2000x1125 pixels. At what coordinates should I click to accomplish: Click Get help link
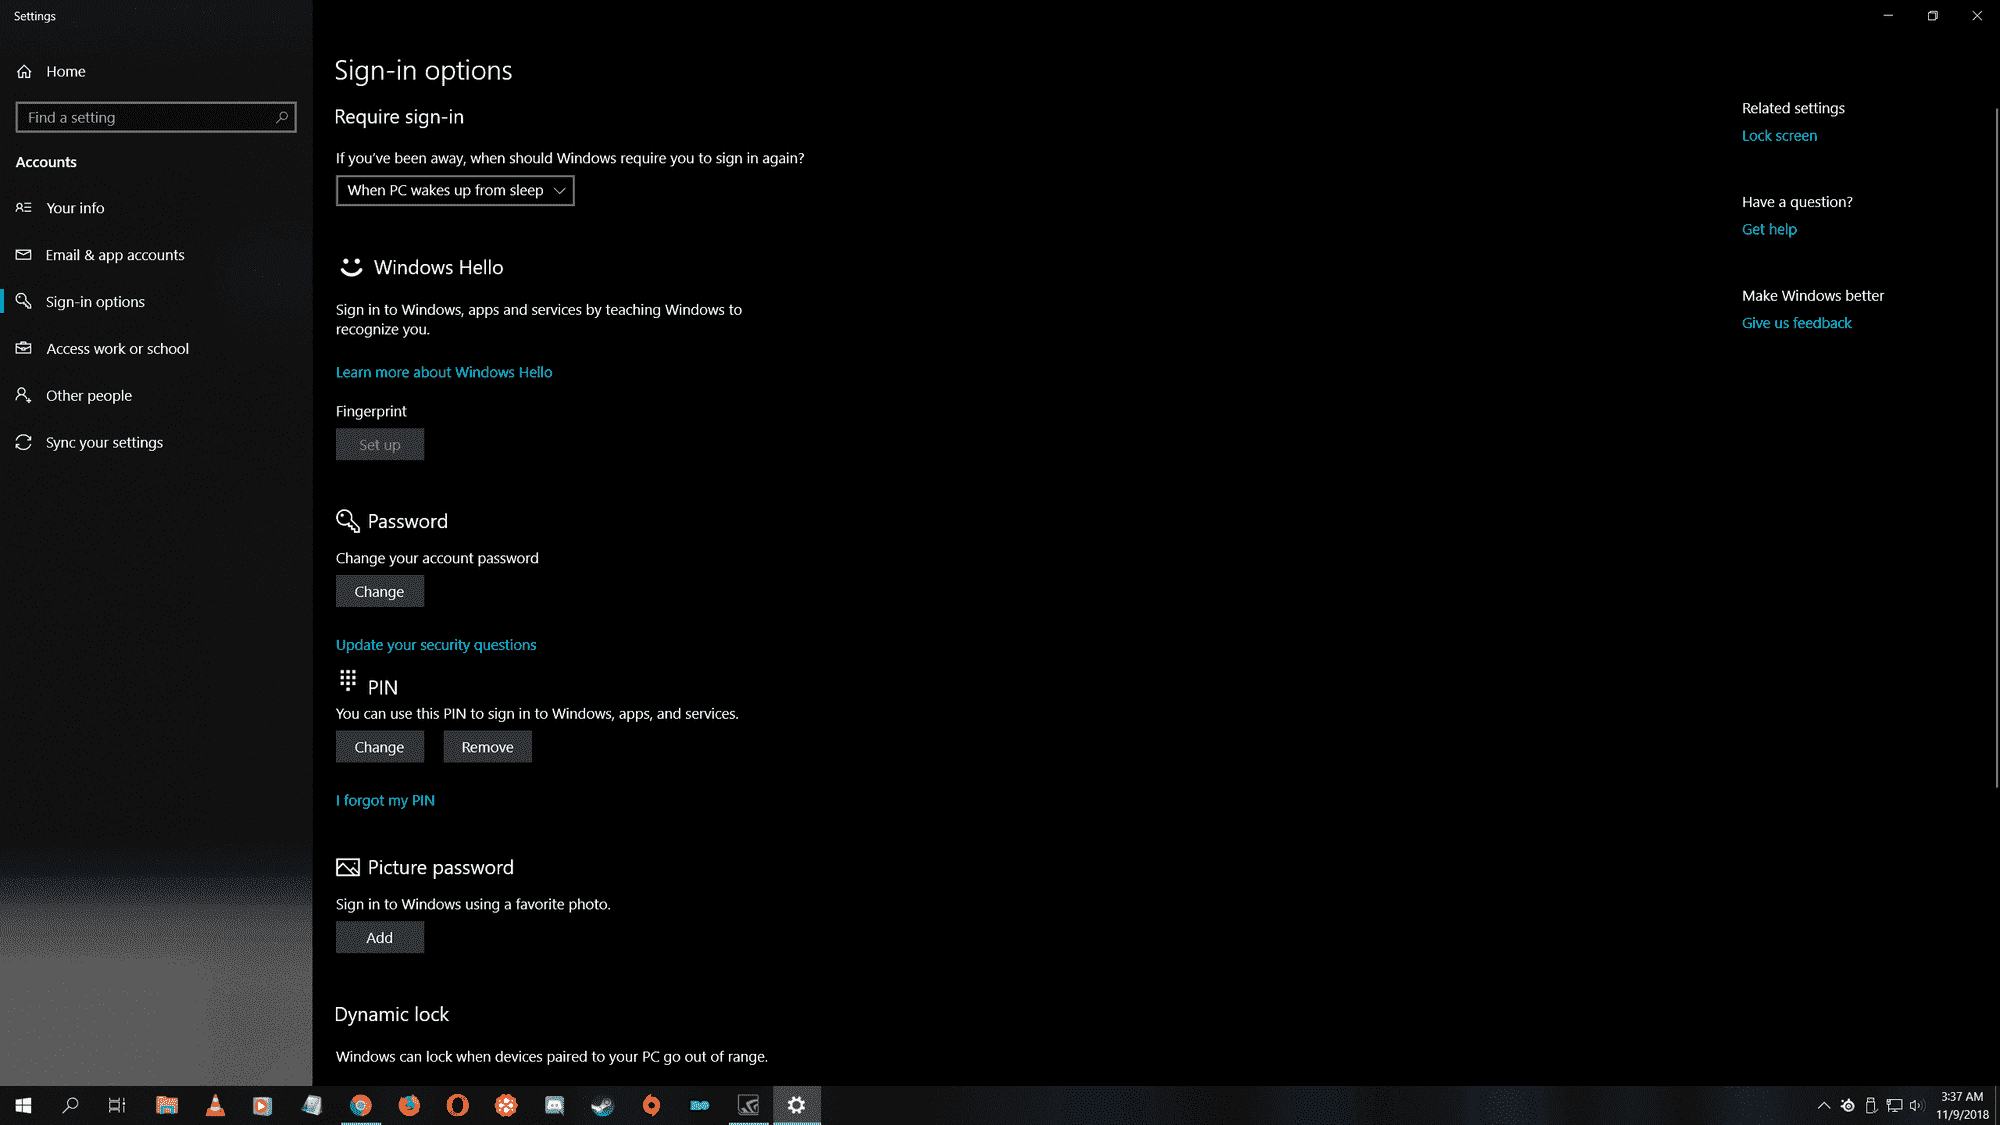coord(1769,230)
